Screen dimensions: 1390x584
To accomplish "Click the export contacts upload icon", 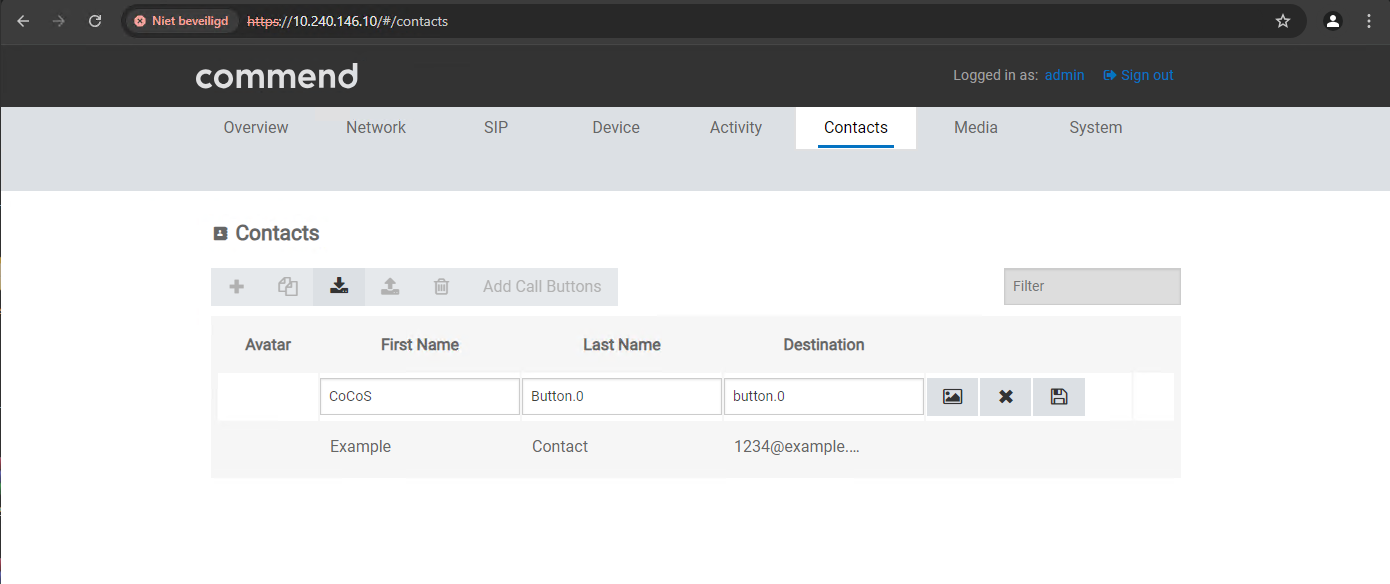I will [x=390, y=287].
